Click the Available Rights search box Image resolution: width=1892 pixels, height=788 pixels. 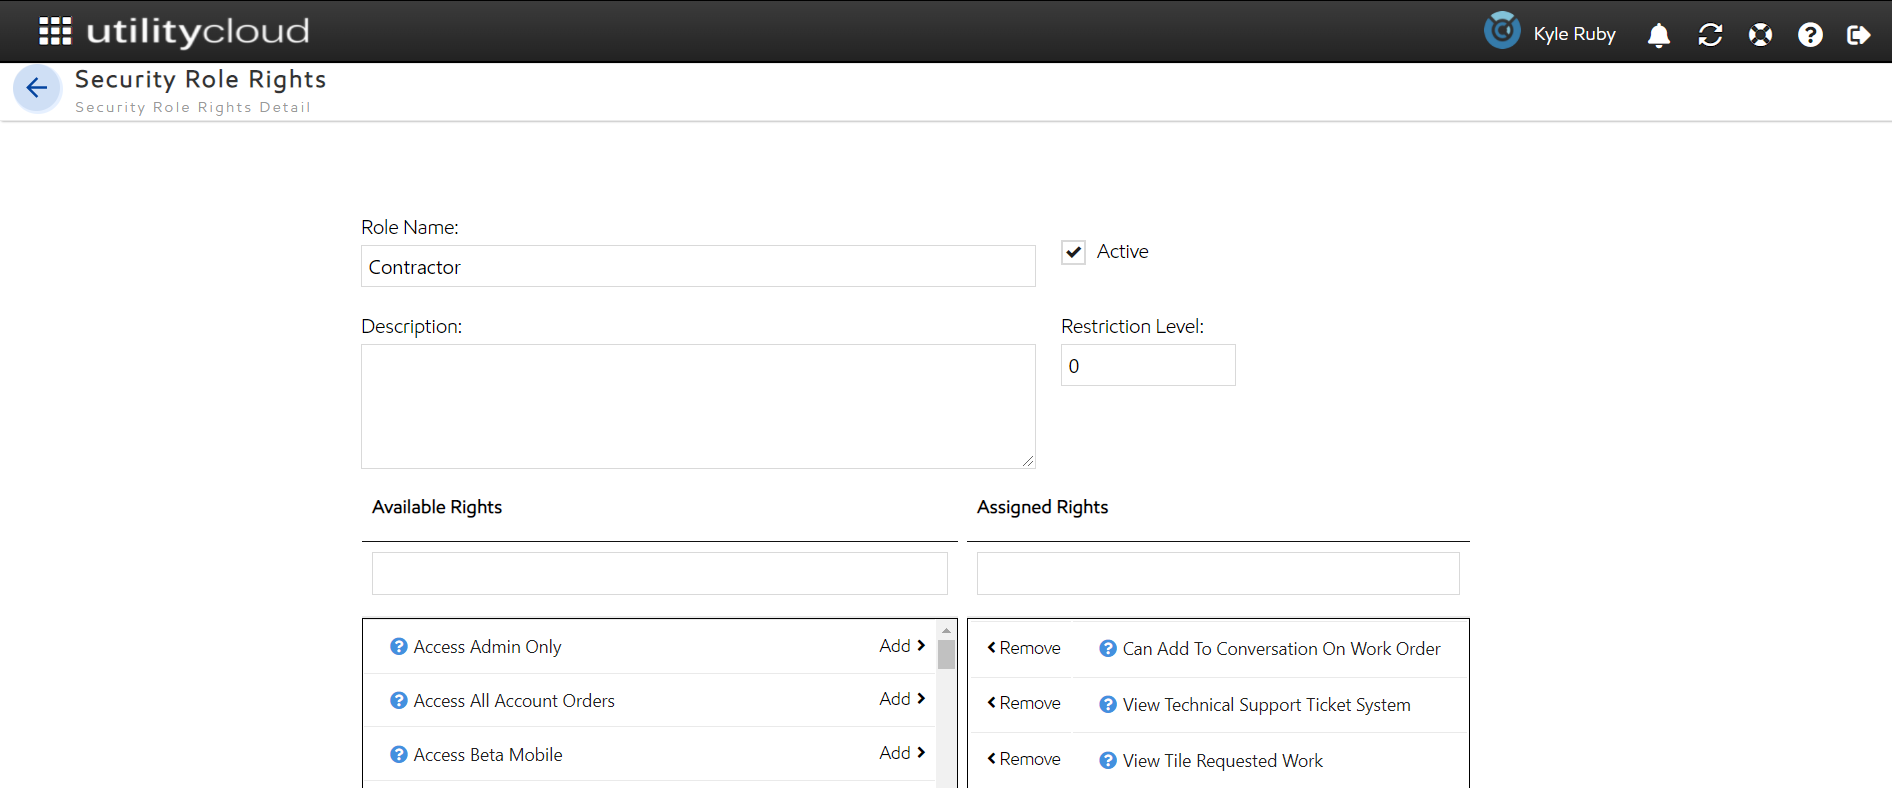(x=659, y=574)
